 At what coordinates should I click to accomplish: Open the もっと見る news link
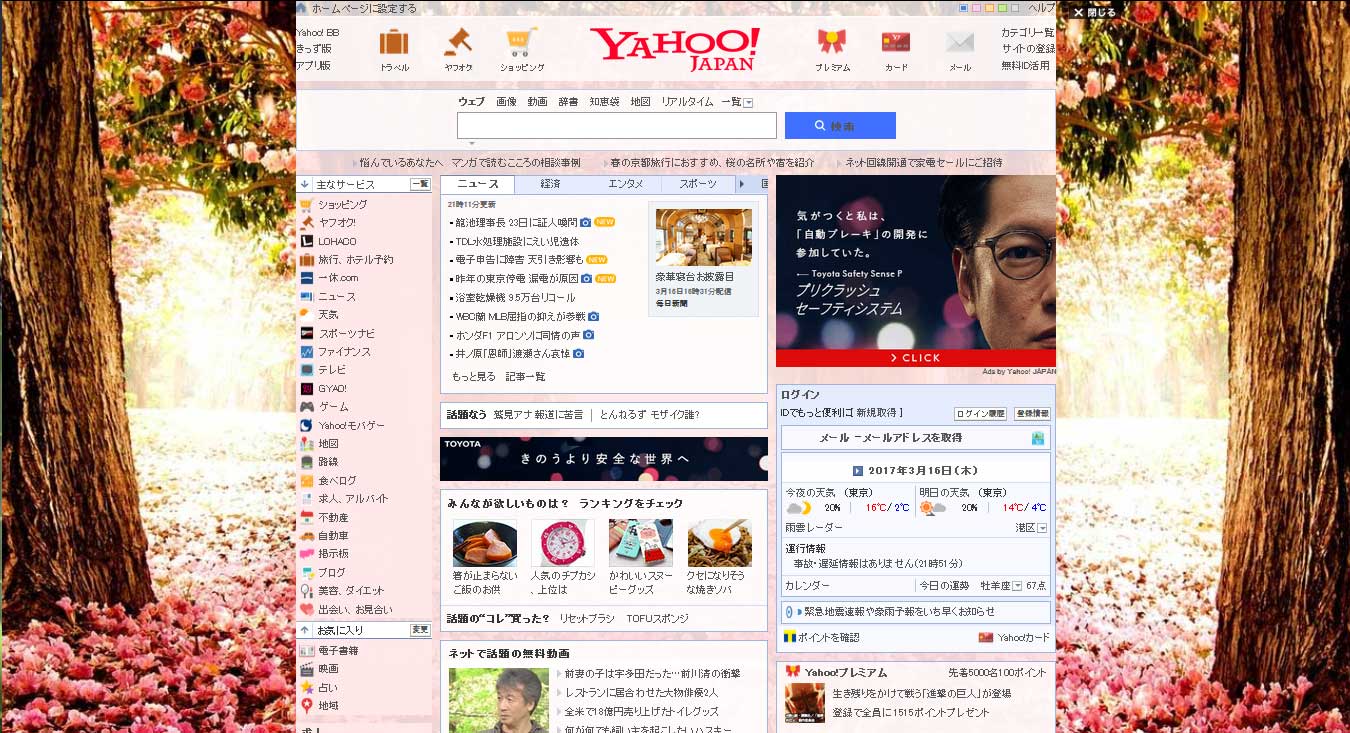(474, 377)
